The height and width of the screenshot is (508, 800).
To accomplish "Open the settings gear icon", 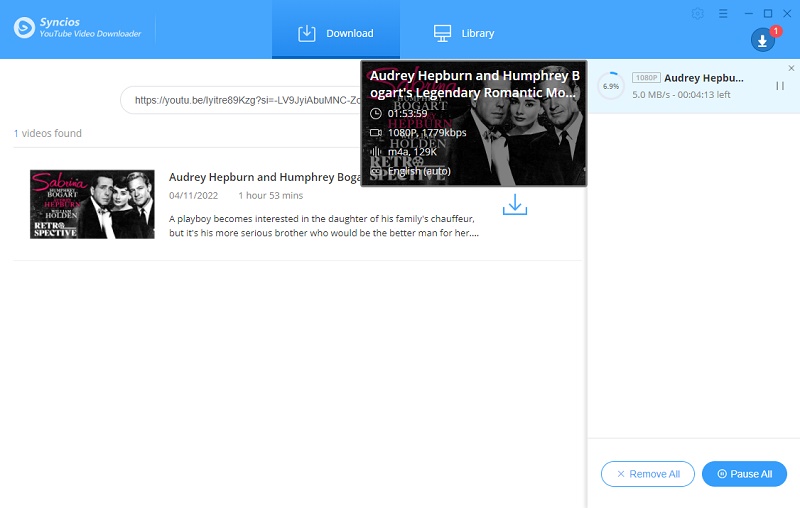I will coord(697,13).
